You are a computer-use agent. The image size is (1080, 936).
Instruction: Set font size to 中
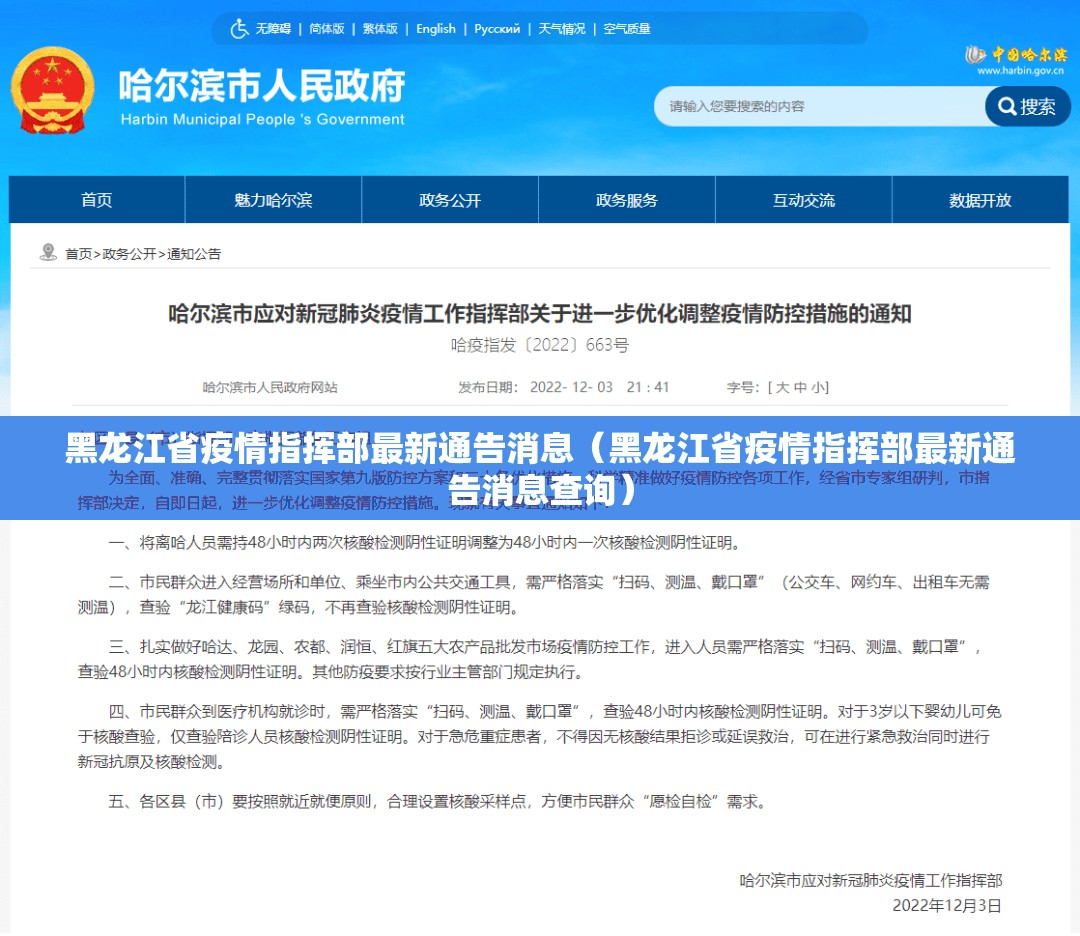tap(800, 387)
